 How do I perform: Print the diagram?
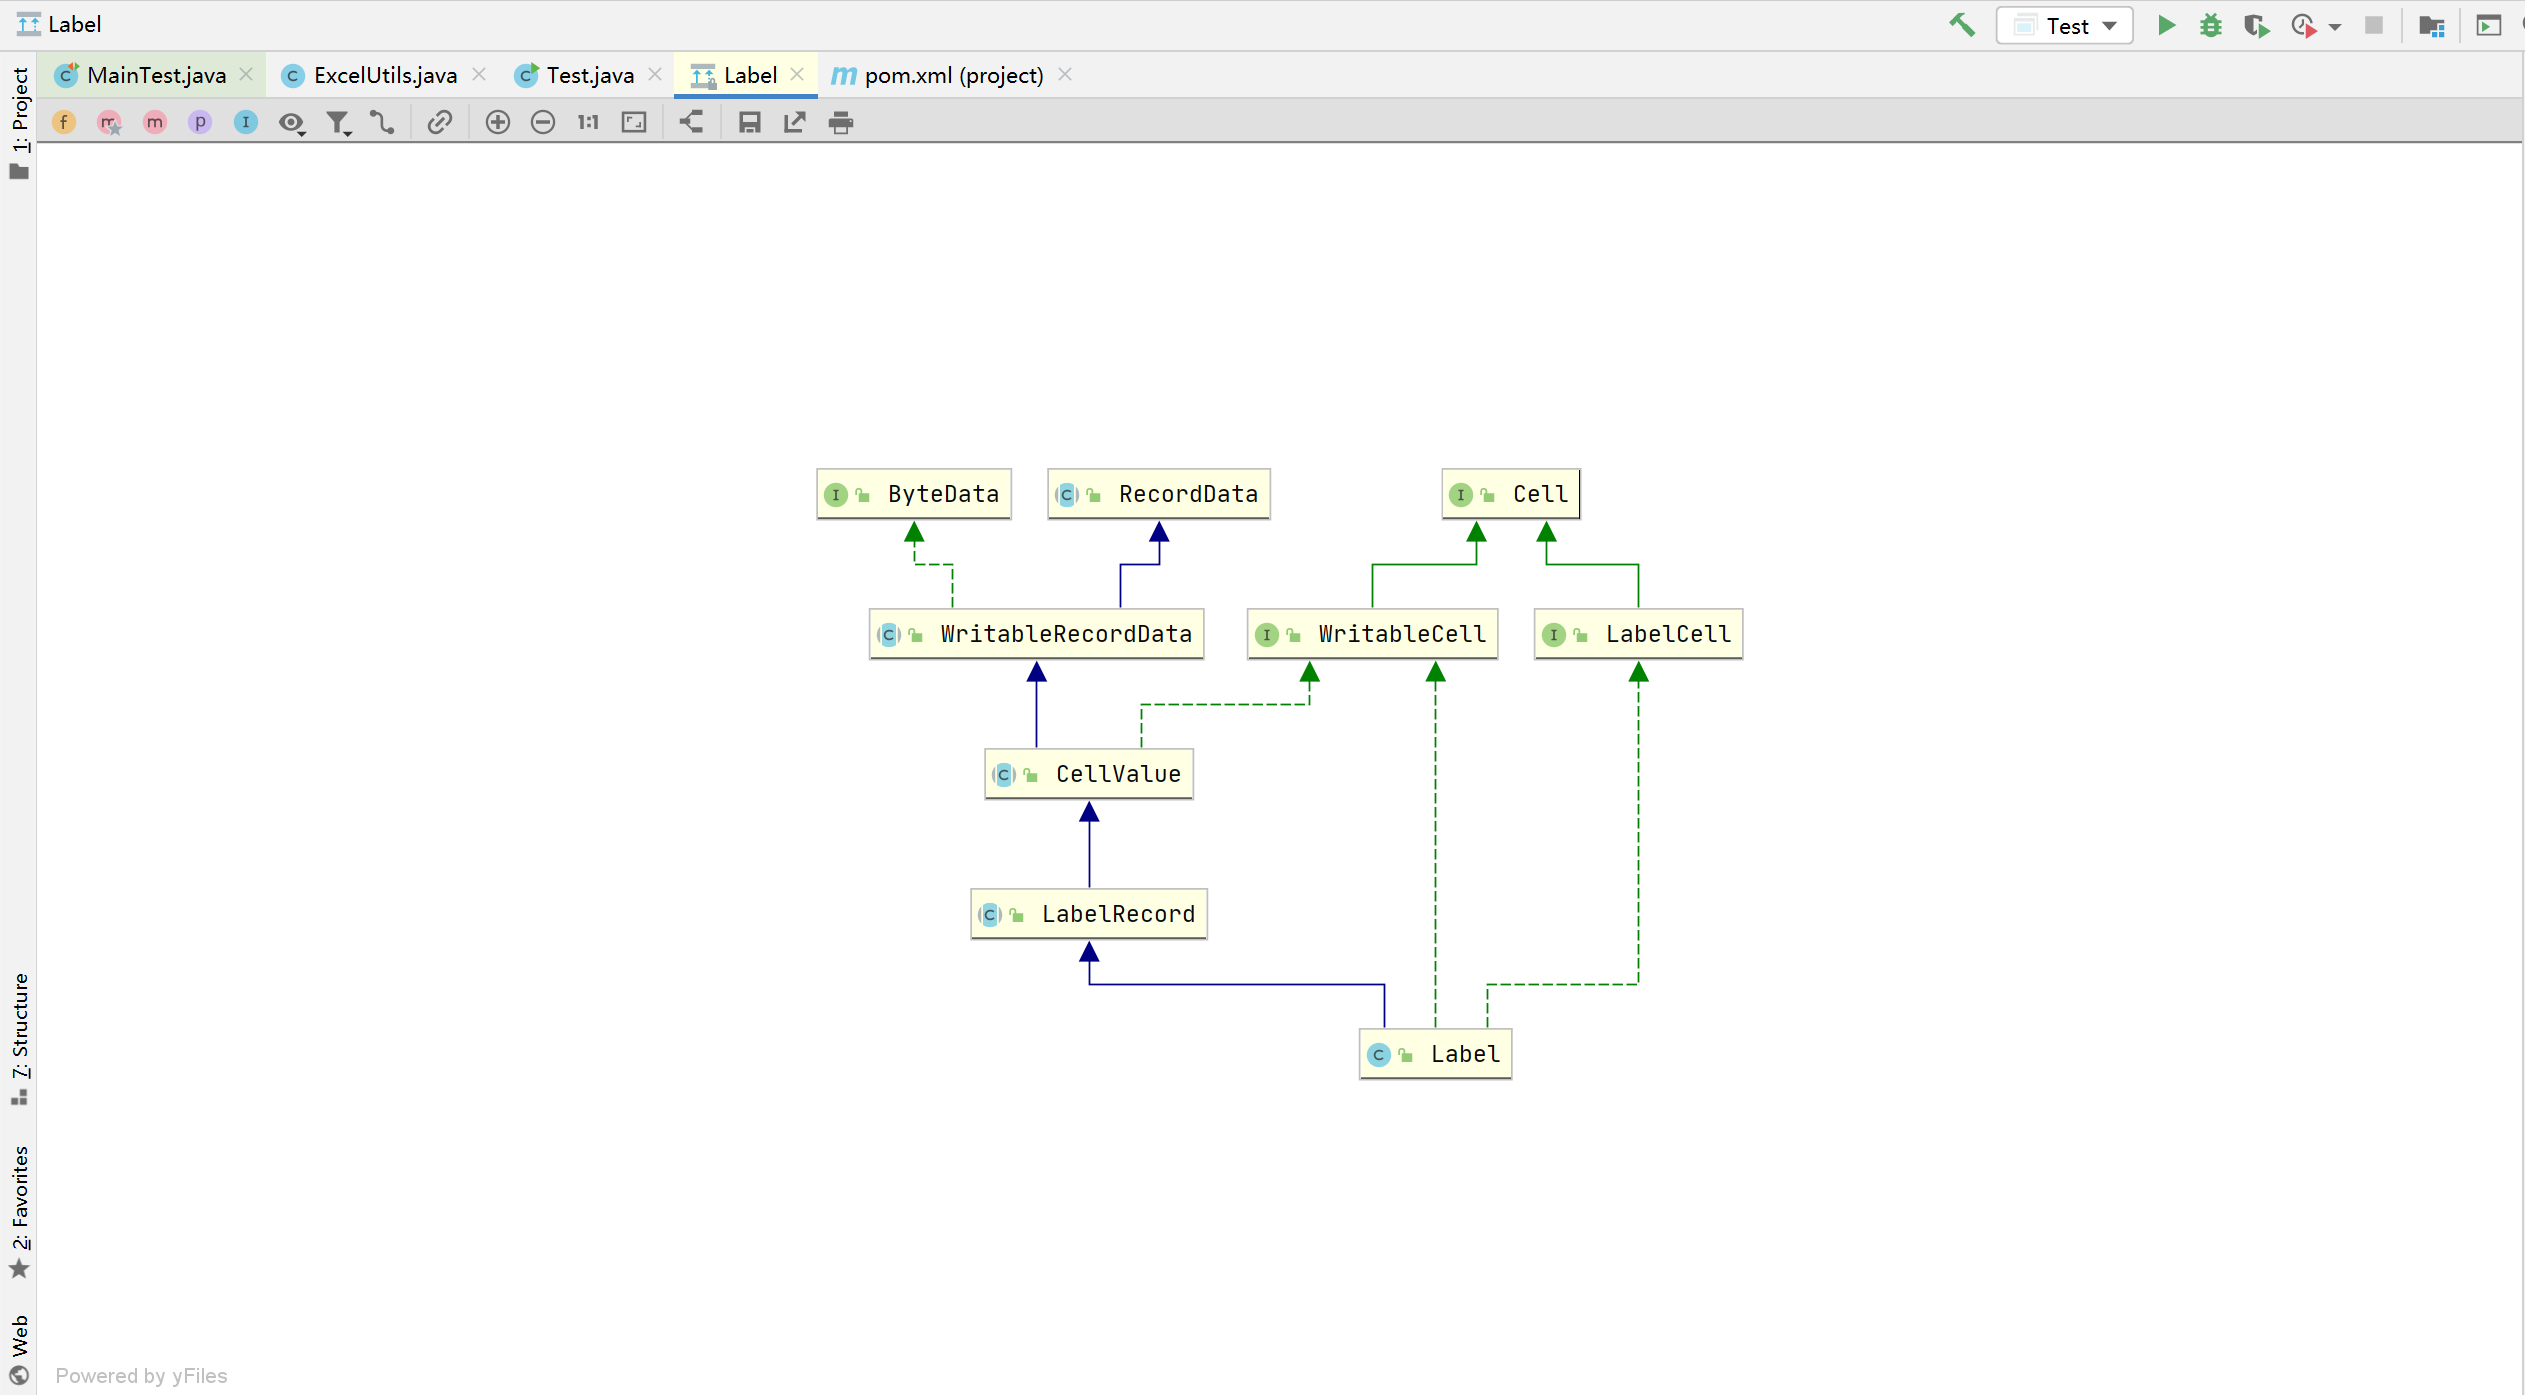pyautogui.click(x=840, y=123)
